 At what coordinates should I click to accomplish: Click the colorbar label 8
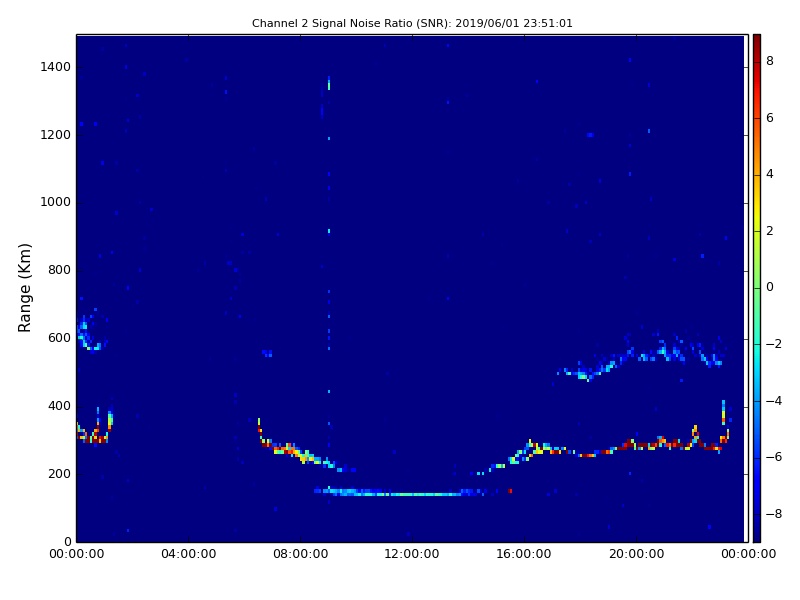coord(770,61)
